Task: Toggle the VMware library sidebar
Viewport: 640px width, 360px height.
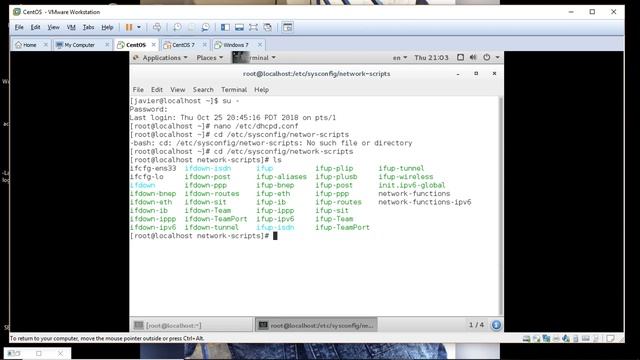Action: point(225,27)
